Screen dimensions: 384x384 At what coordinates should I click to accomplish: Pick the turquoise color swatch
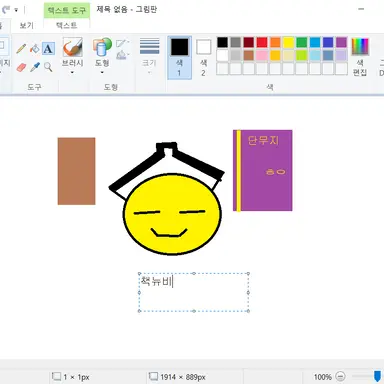[315, 42]
